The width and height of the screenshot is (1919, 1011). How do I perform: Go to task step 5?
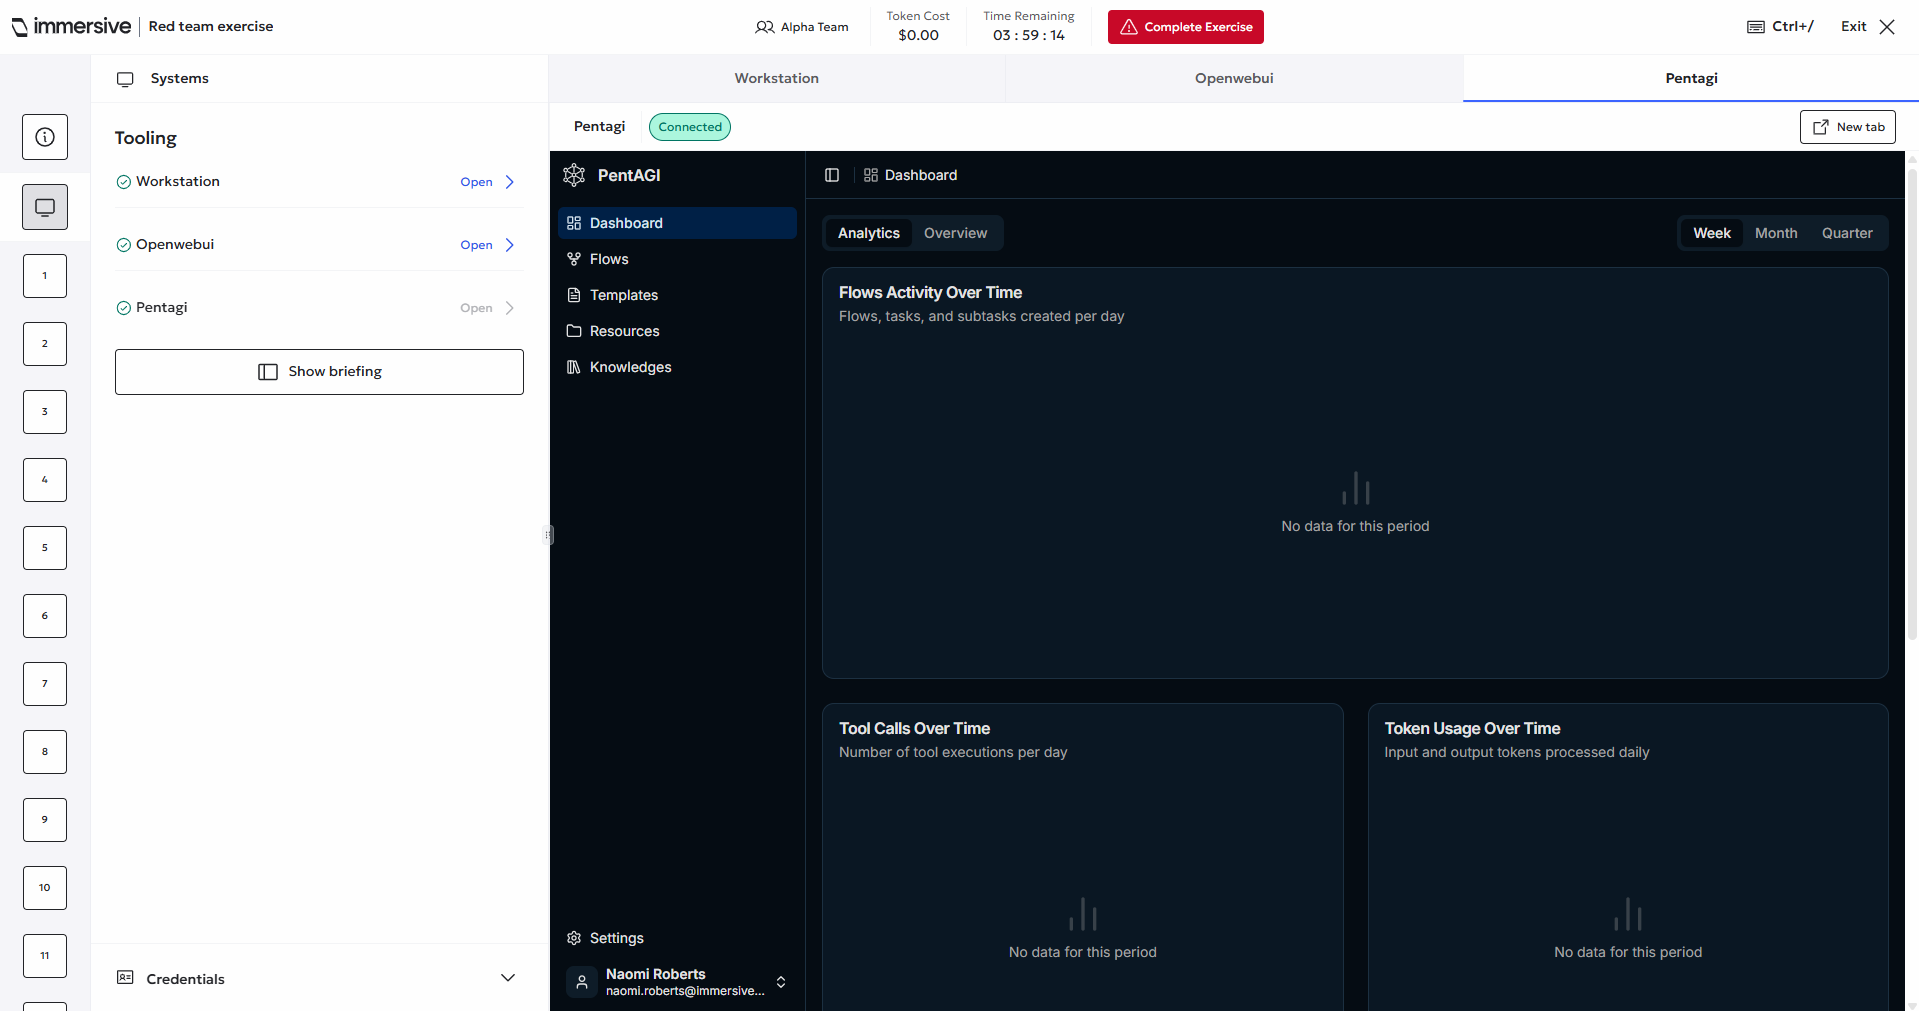45,548
